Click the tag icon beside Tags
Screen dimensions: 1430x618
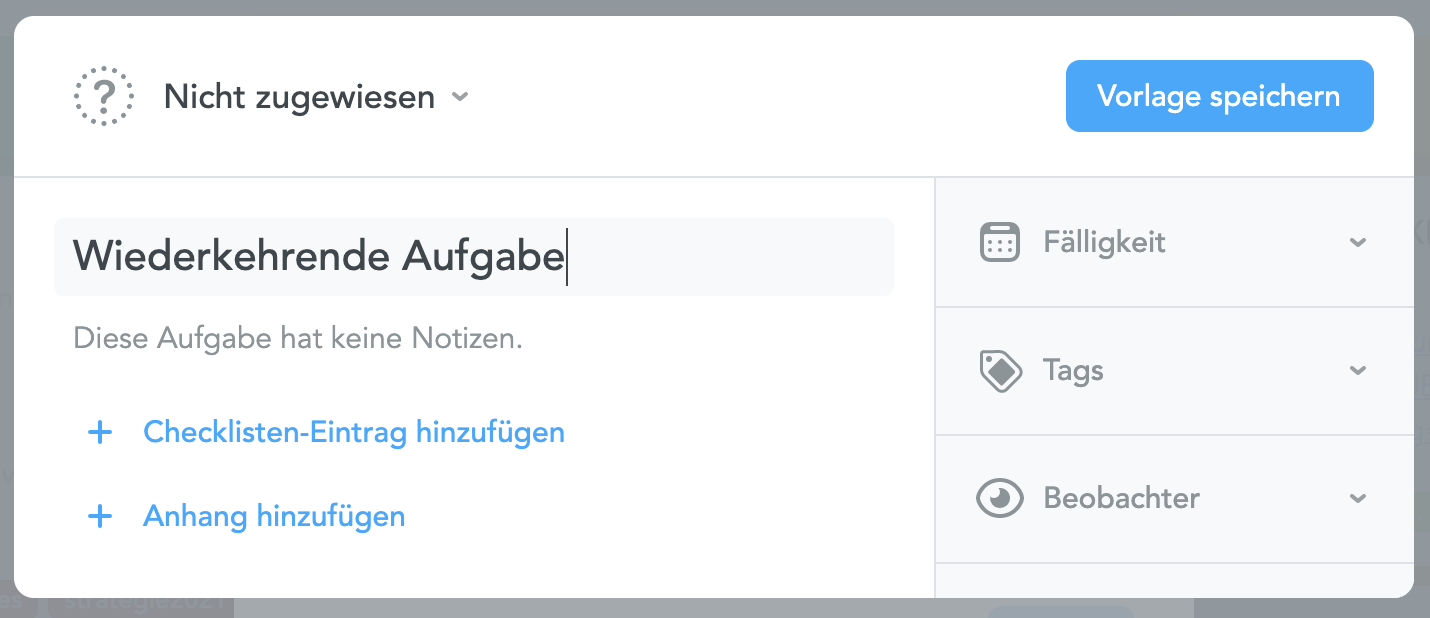(x=999, y=370)
